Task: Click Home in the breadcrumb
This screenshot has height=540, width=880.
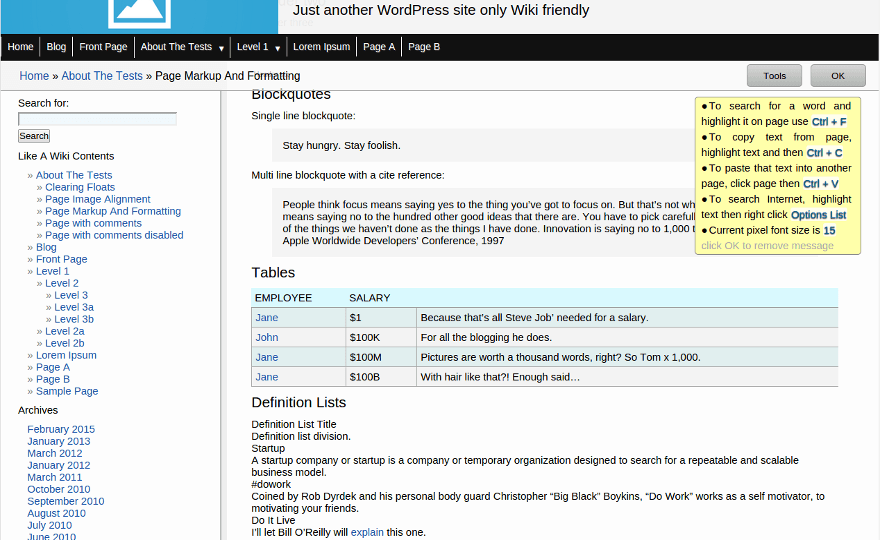Action: [34, 76]
